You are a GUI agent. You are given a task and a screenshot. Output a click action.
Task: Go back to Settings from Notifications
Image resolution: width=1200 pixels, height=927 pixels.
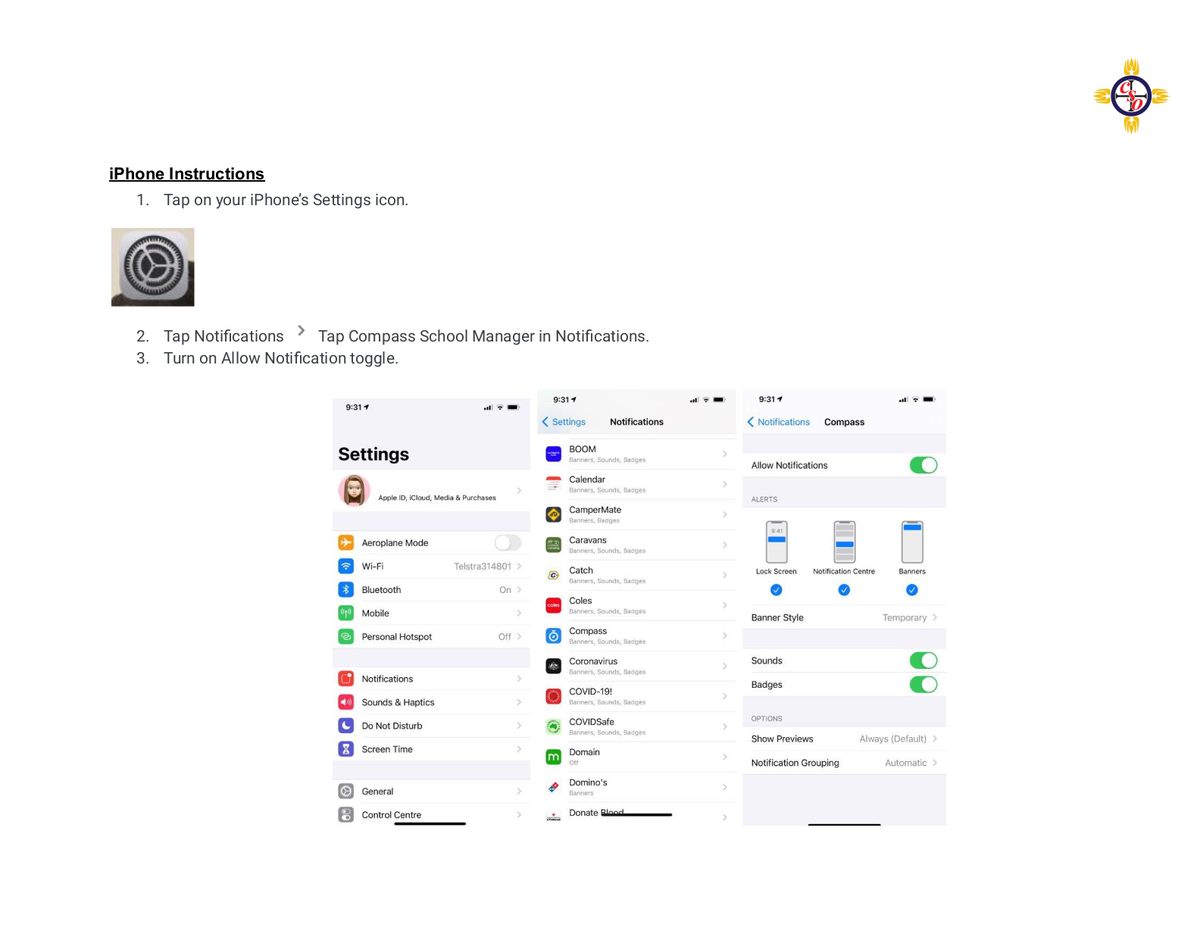(564, 422)
